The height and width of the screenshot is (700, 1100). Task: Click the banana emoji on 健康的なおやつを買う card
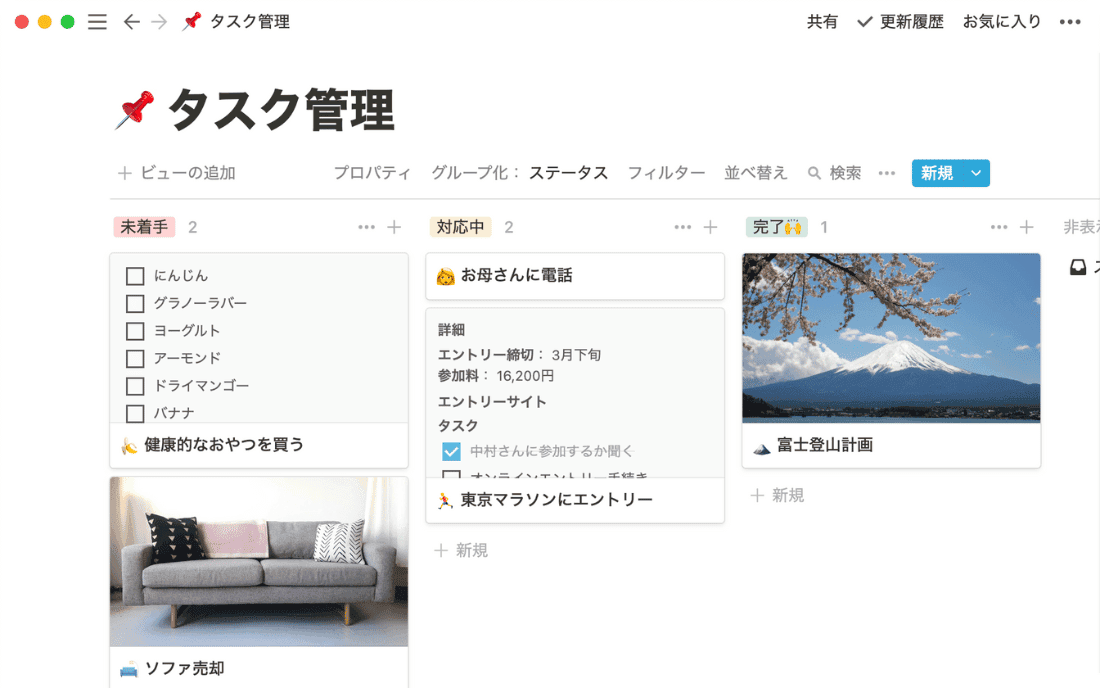129,445
